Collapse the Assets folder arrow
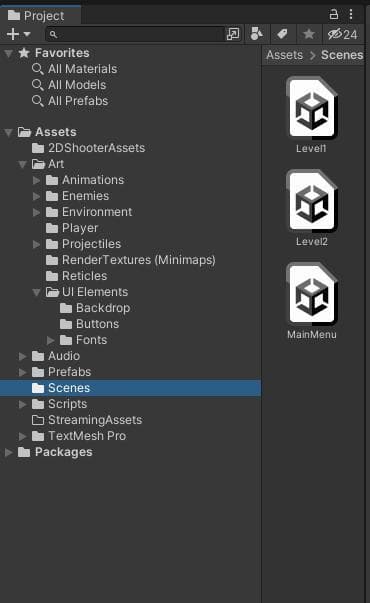The width and height of the screenshot is (370, 603). click(8, 133)
